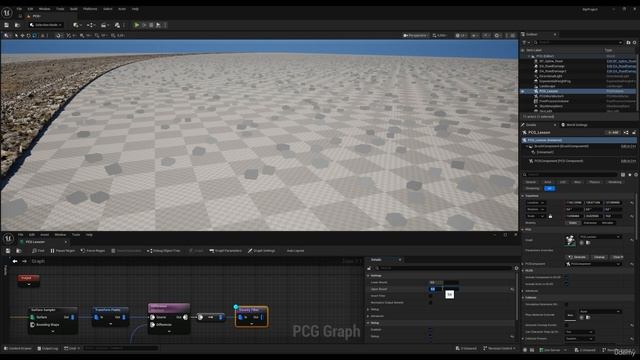Open the Blueprints toolbar icon

[91, 25]
